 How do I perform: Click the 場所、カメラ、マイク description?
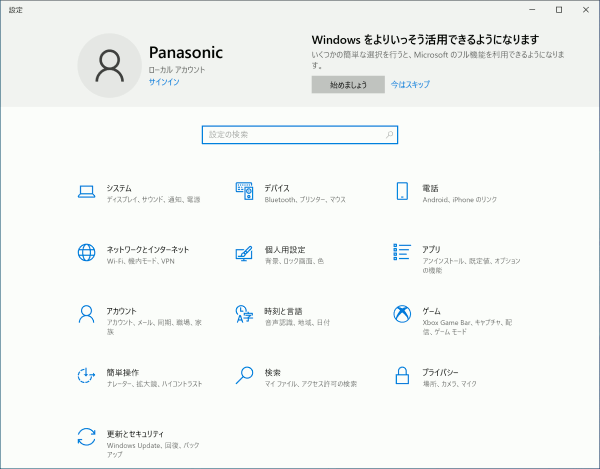point(450,384)
